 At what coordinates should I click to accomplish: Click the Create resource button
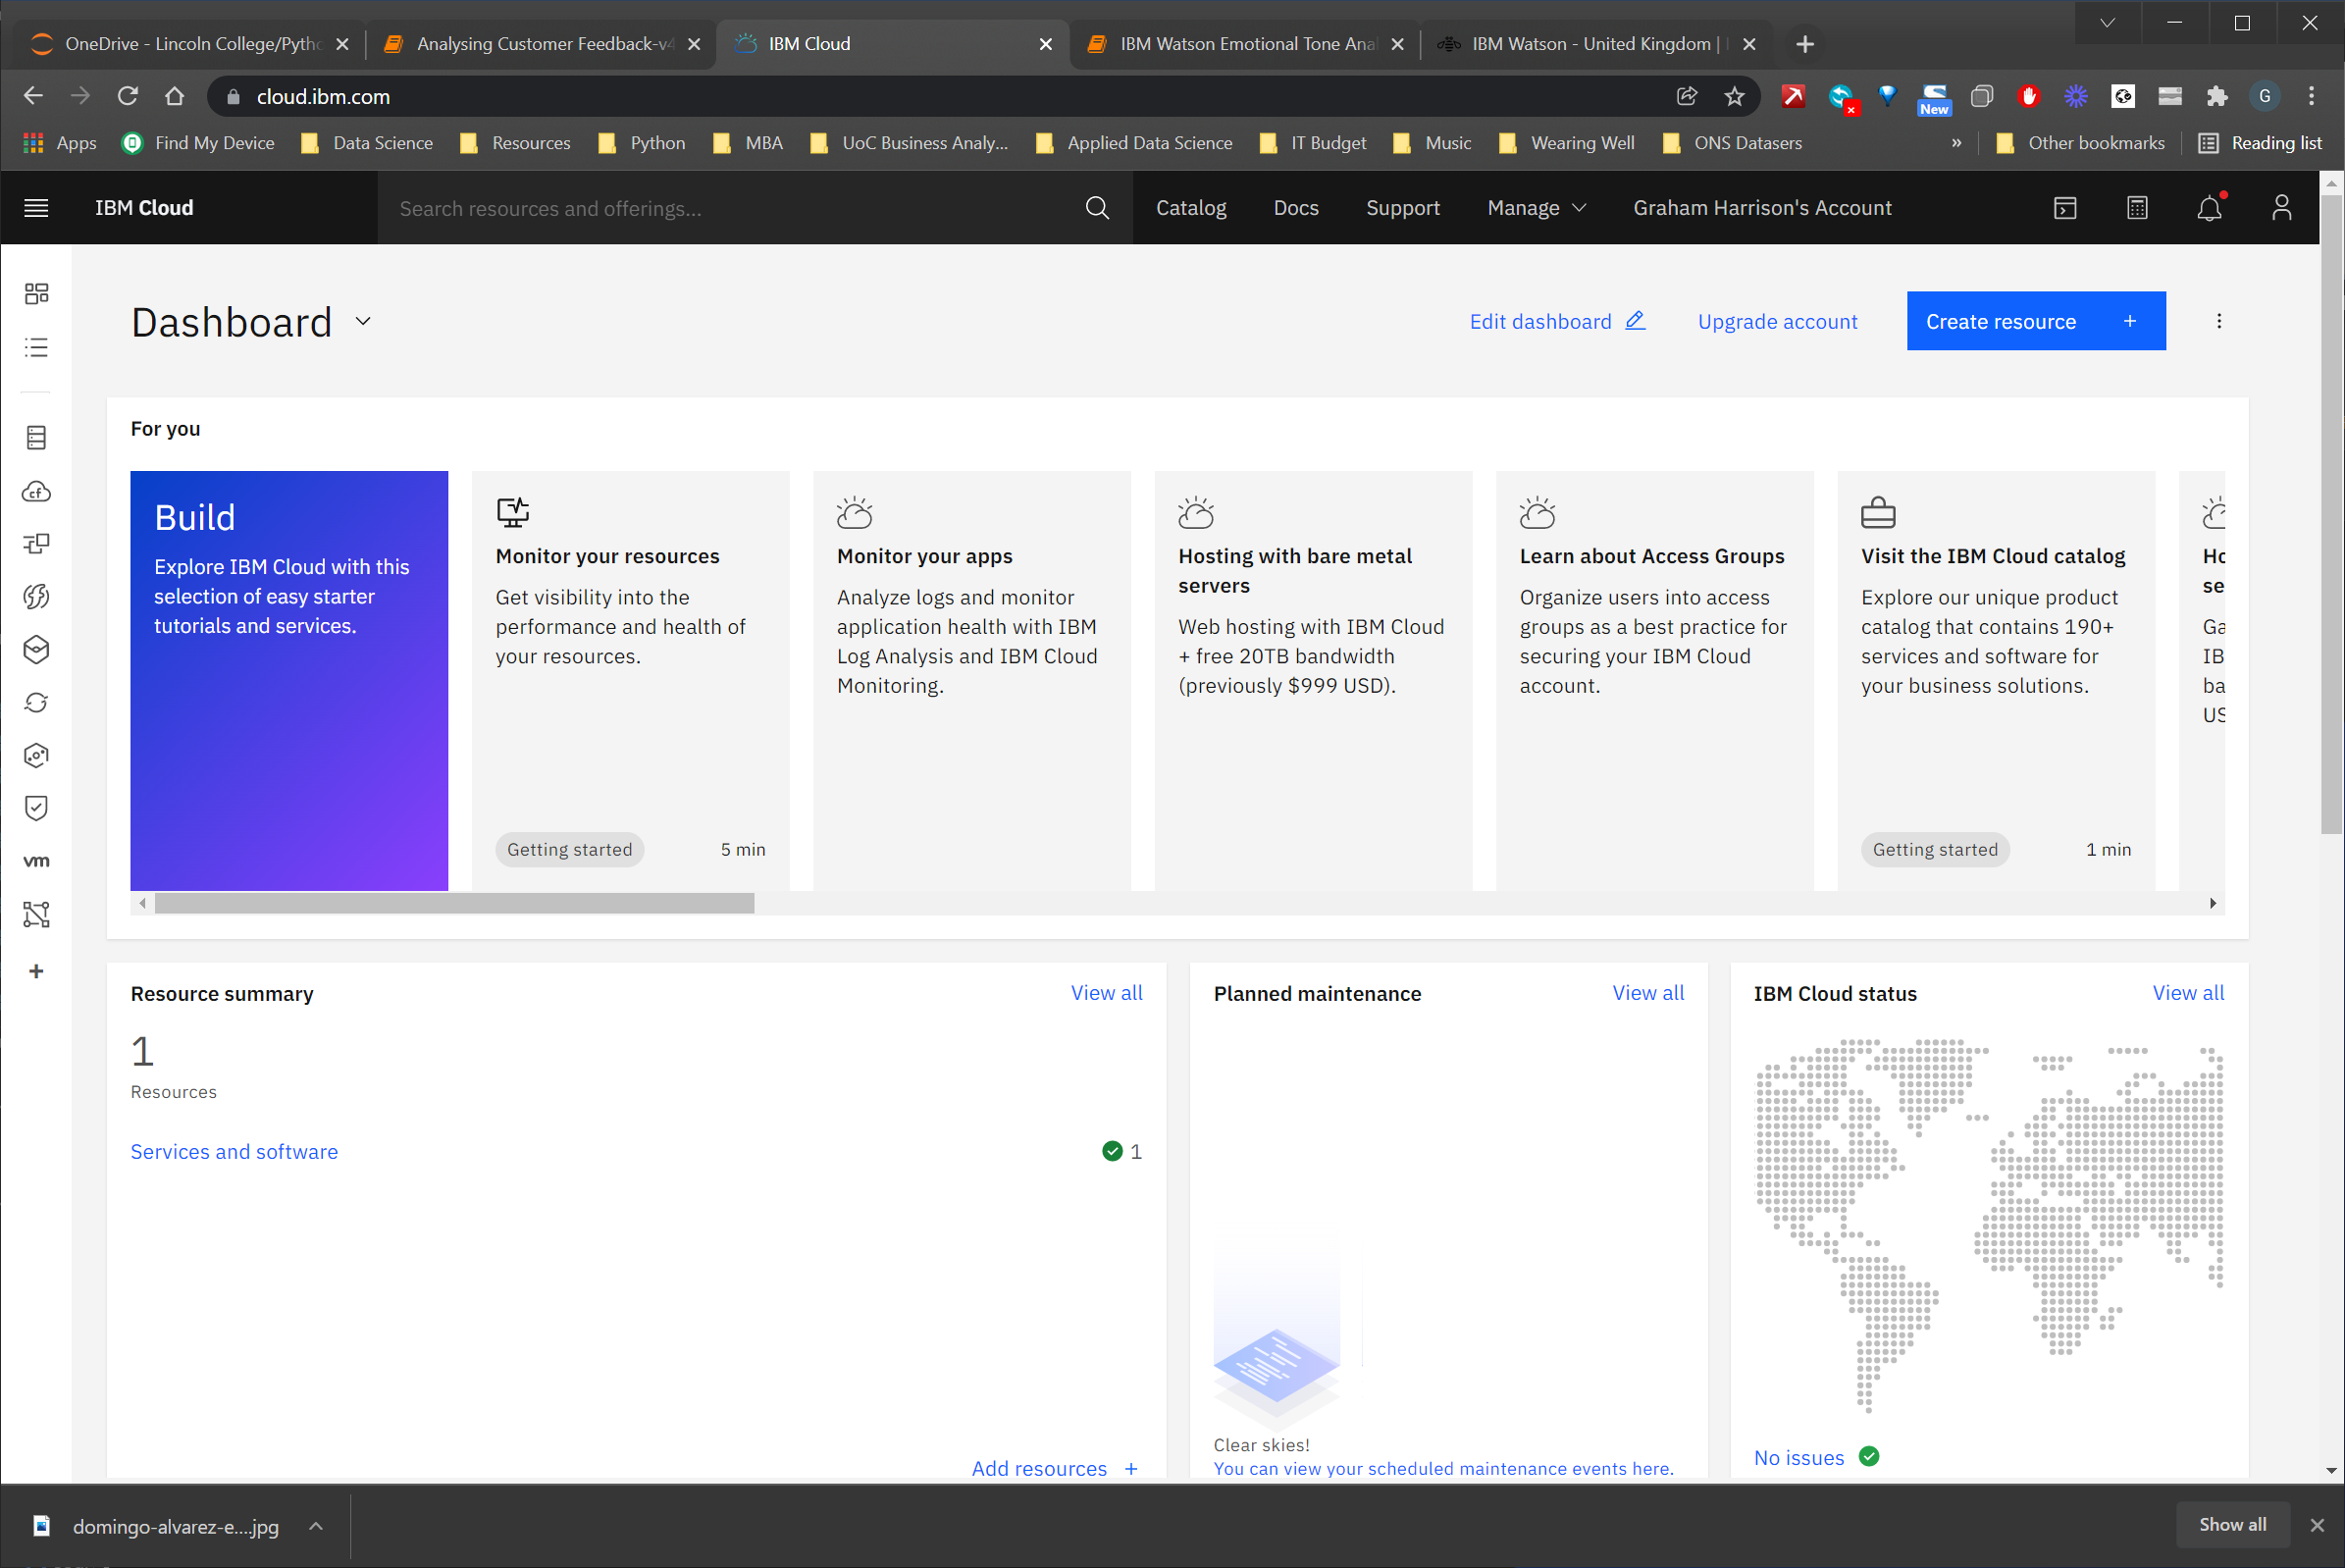pos(2035,321)
